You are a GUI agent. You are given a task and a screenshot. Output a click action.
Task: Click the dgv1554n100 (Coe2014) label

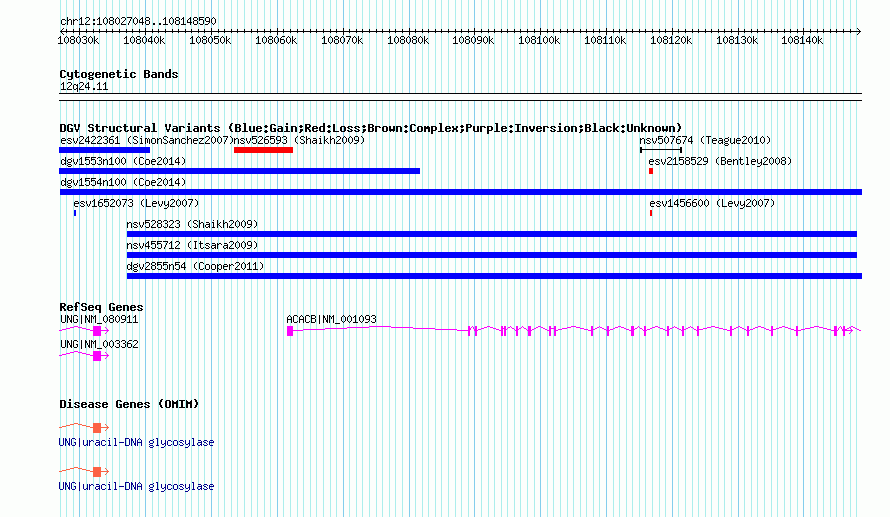coord(123,183)
